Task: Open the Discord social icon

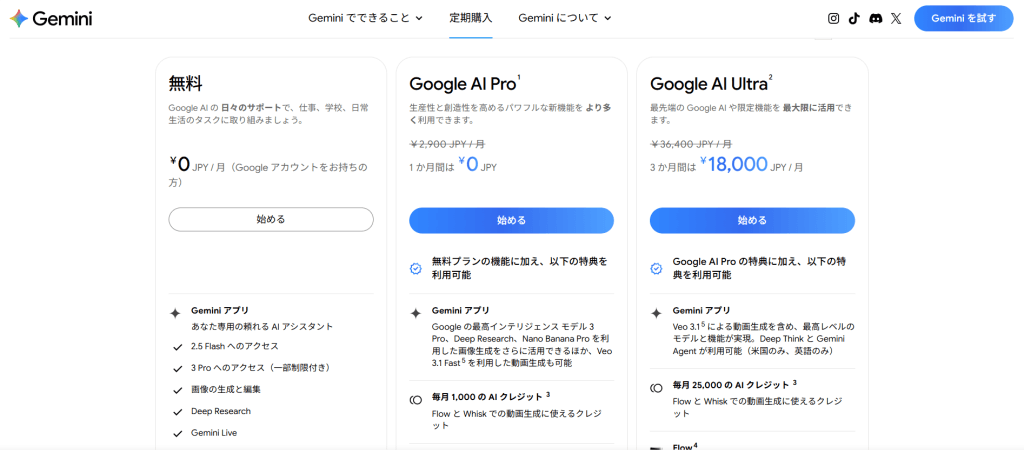Action: [x=875, y=18]
